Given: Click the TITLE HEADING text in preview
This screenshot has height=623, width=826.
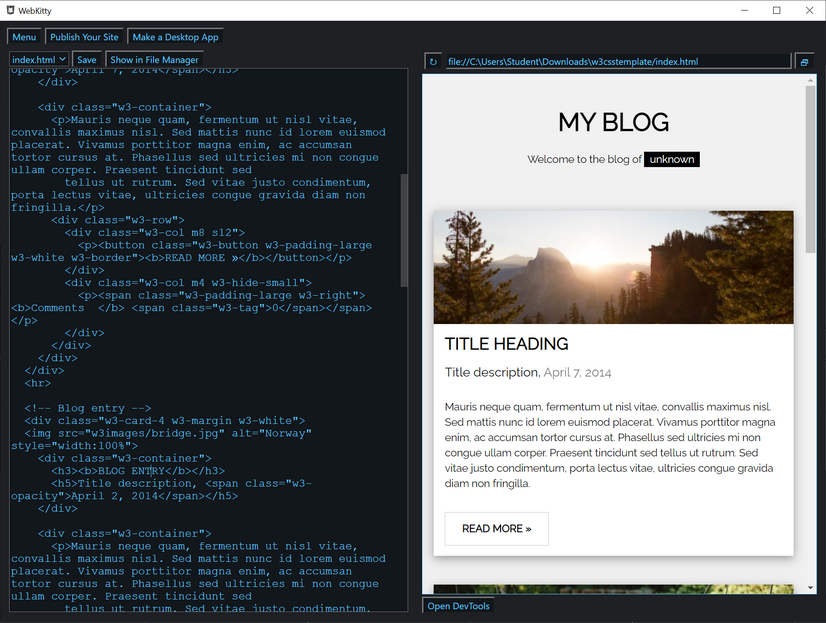Looking at the screenshot, I should (x=506, y=344).
